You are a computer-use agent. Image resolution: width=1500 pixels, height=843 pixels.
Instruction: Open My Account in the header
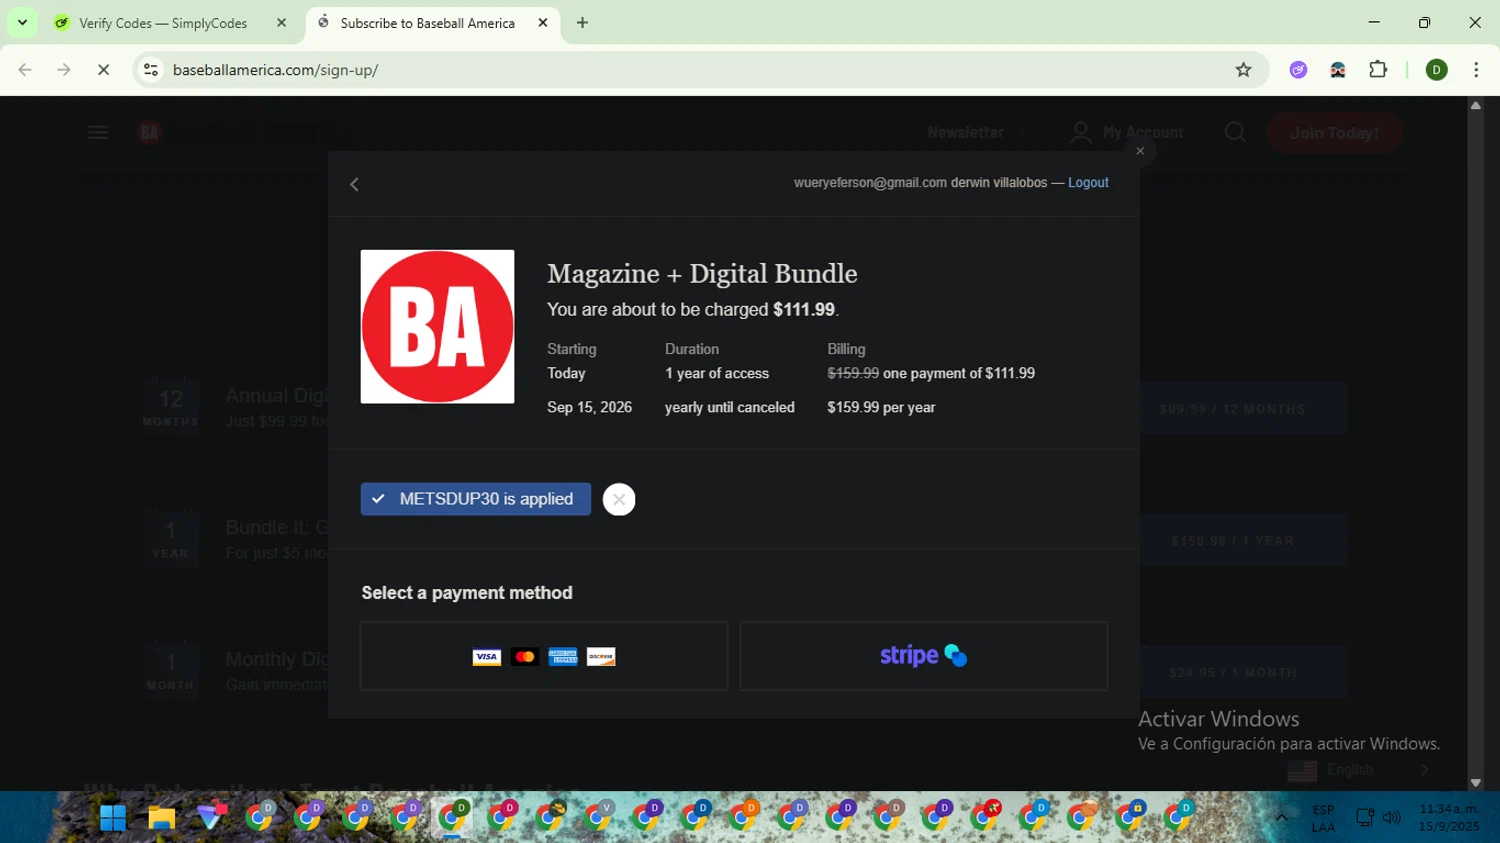click(1127, 132)
